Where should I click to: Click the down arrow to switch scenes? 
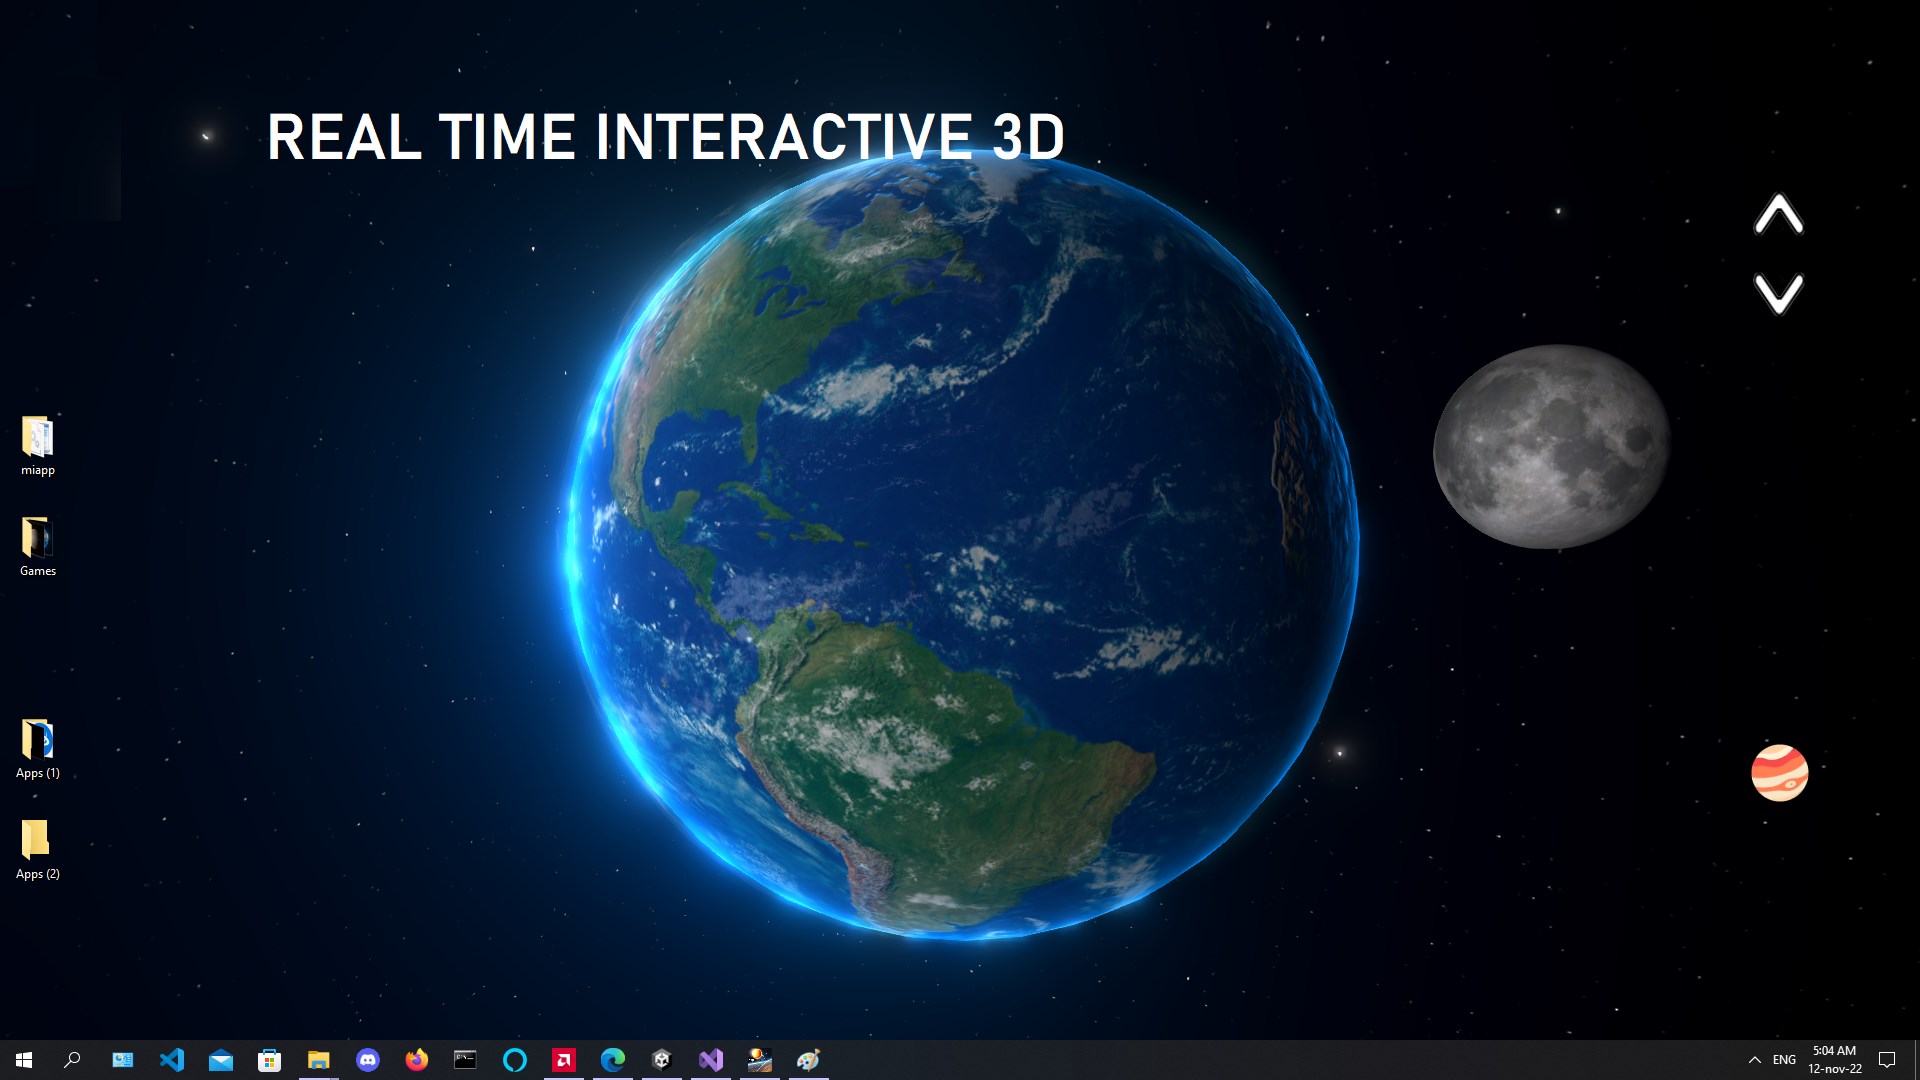(1779, 293)
